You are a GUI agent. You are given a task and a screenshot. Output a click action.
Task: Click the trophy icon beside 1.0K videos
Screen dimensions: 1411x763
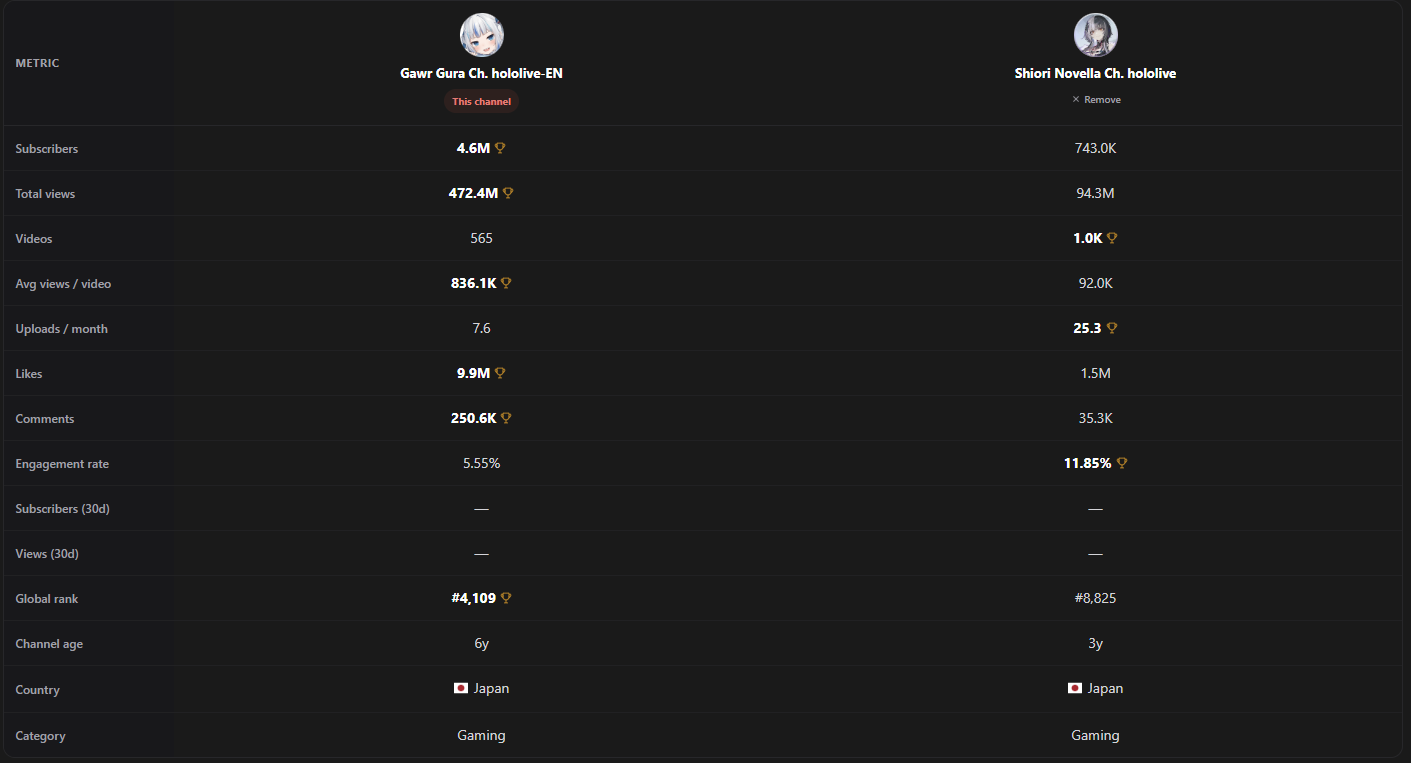click(1112, 238)
